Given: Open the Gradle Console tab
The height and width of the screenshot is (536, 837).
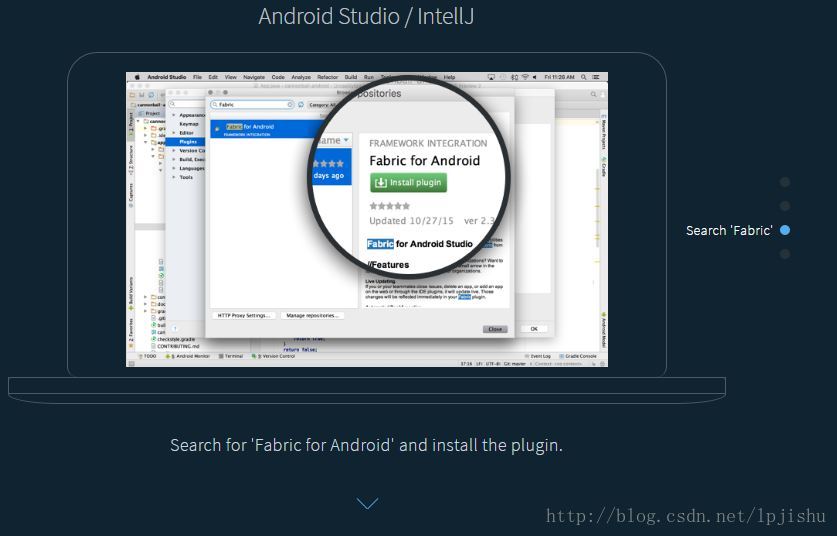Looking at the screenshot, I should tap(578, 356).
